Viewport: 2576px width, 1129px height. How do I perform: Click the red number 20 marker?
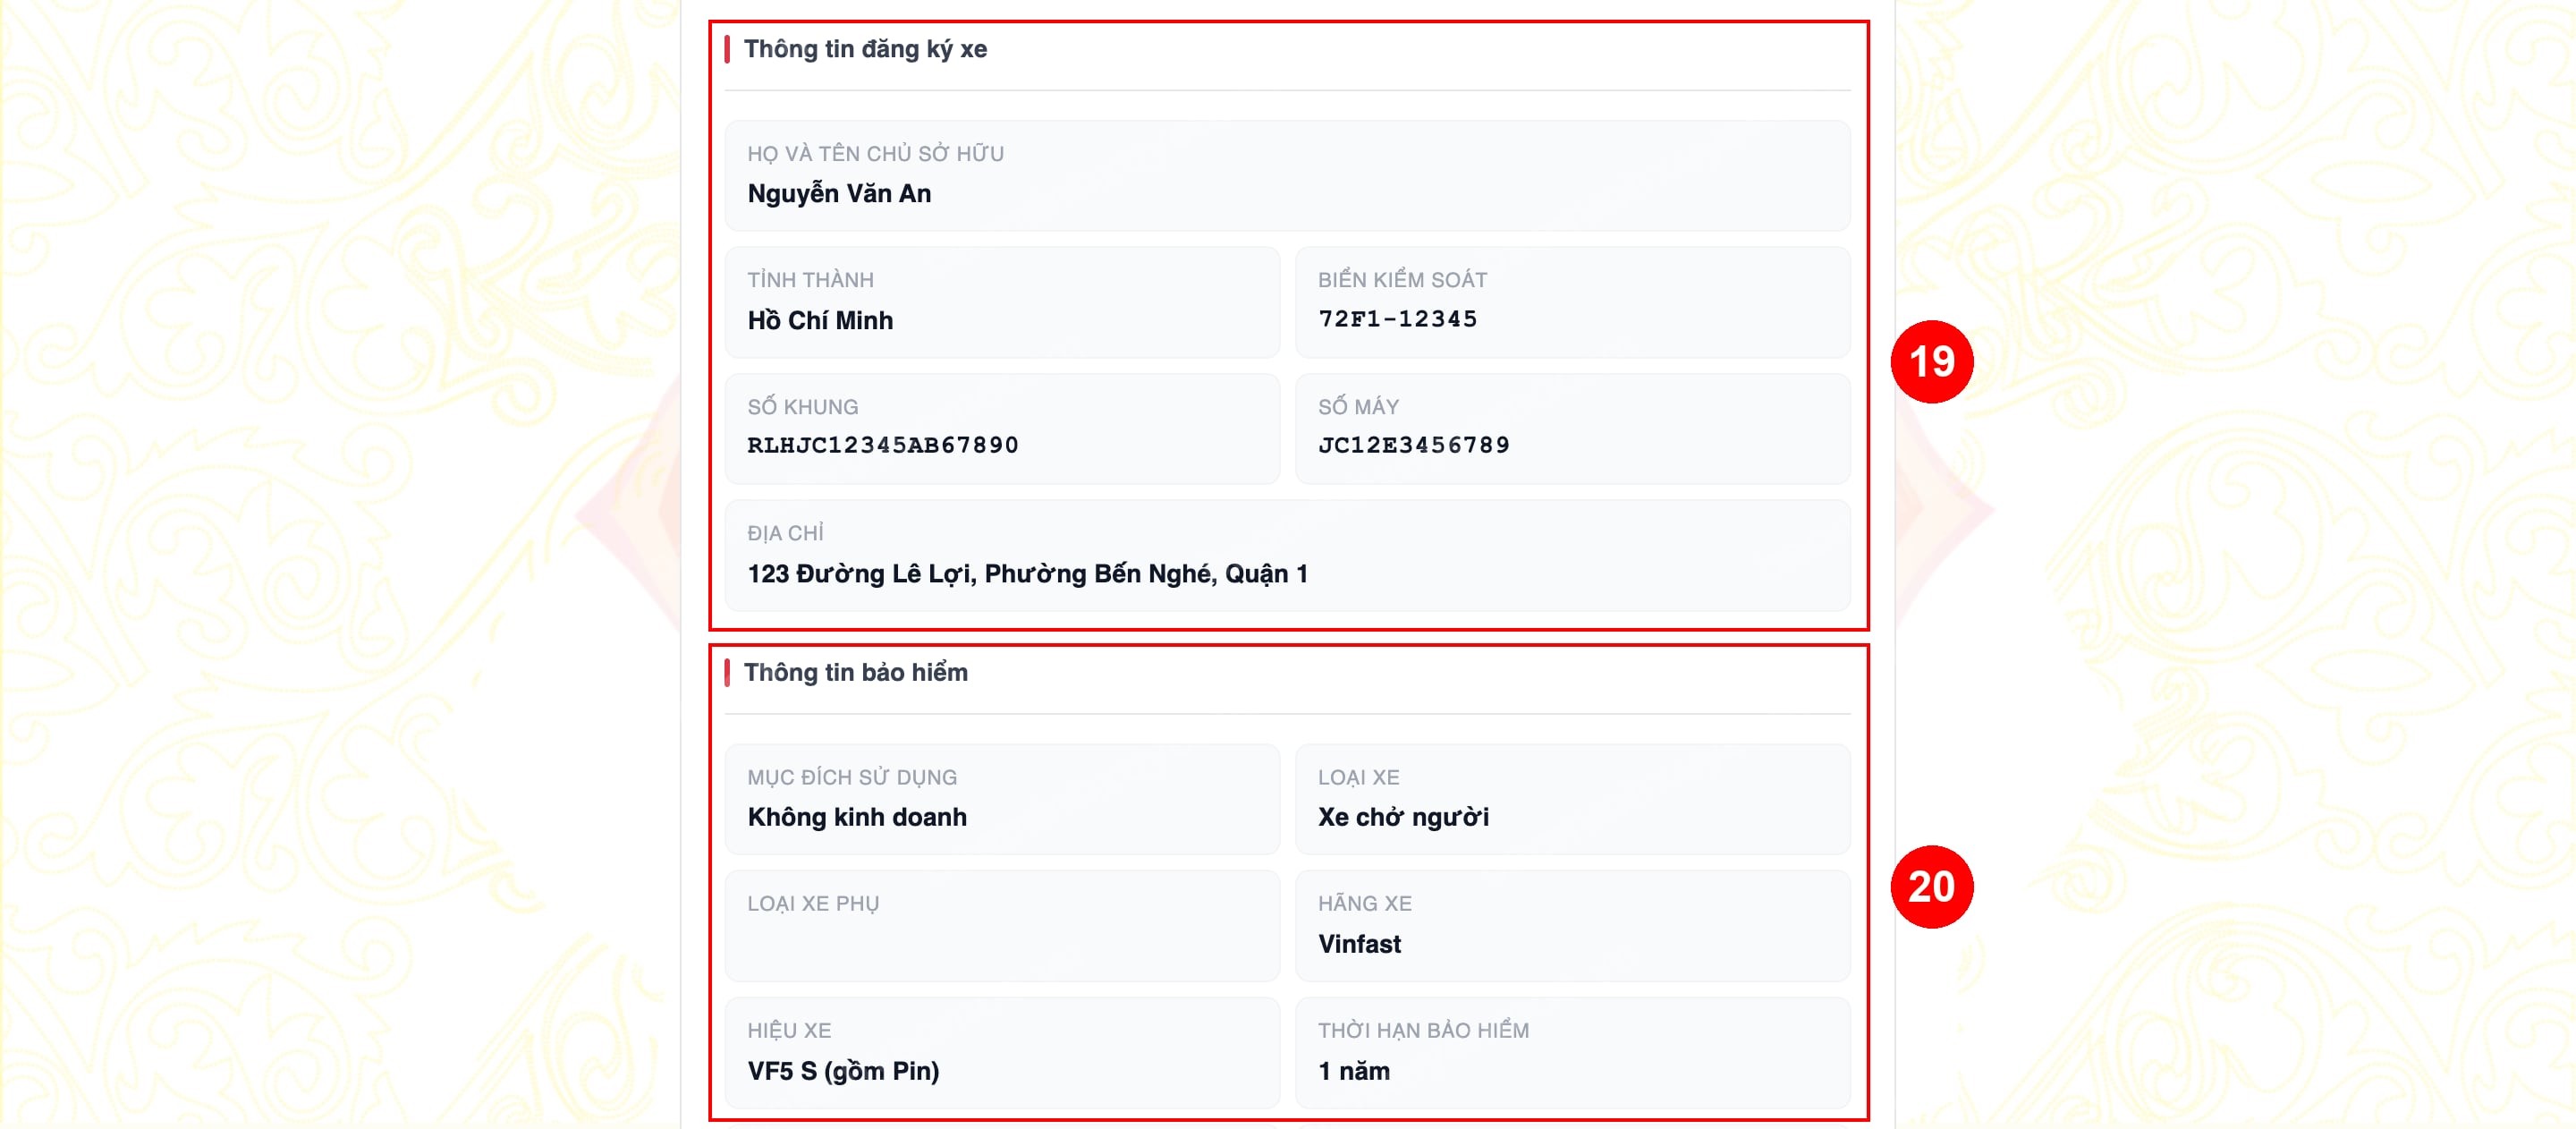tap(1931, 886)
